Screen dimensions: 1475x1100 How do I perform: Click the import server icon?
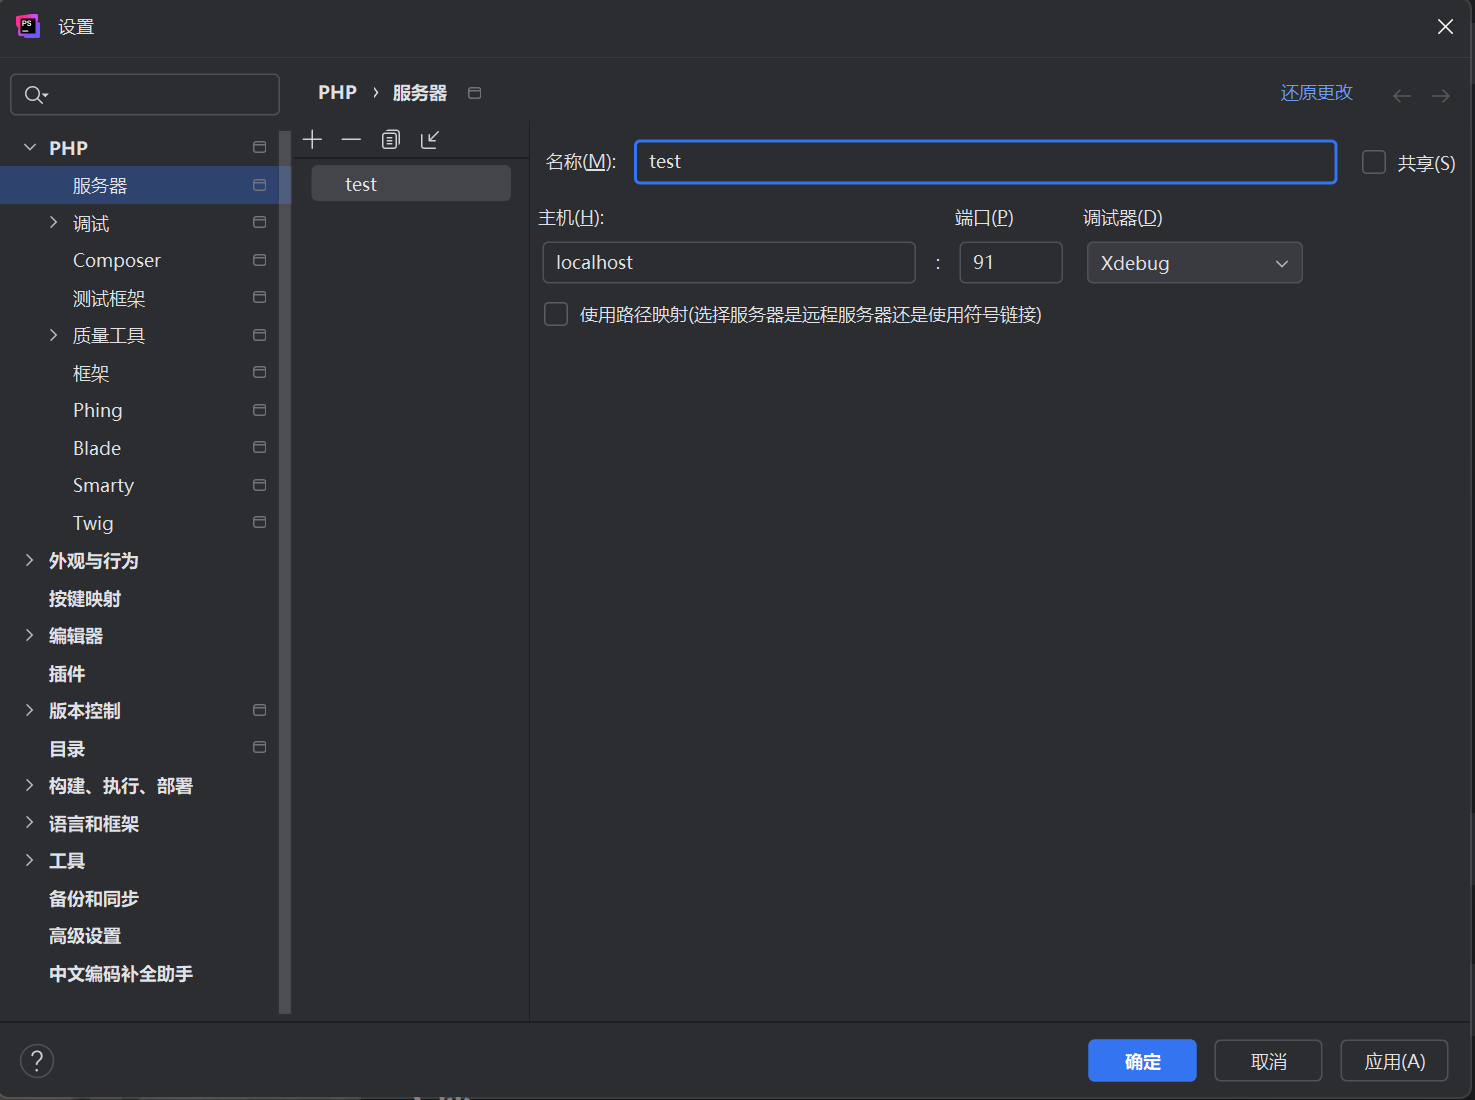(430, 139)
